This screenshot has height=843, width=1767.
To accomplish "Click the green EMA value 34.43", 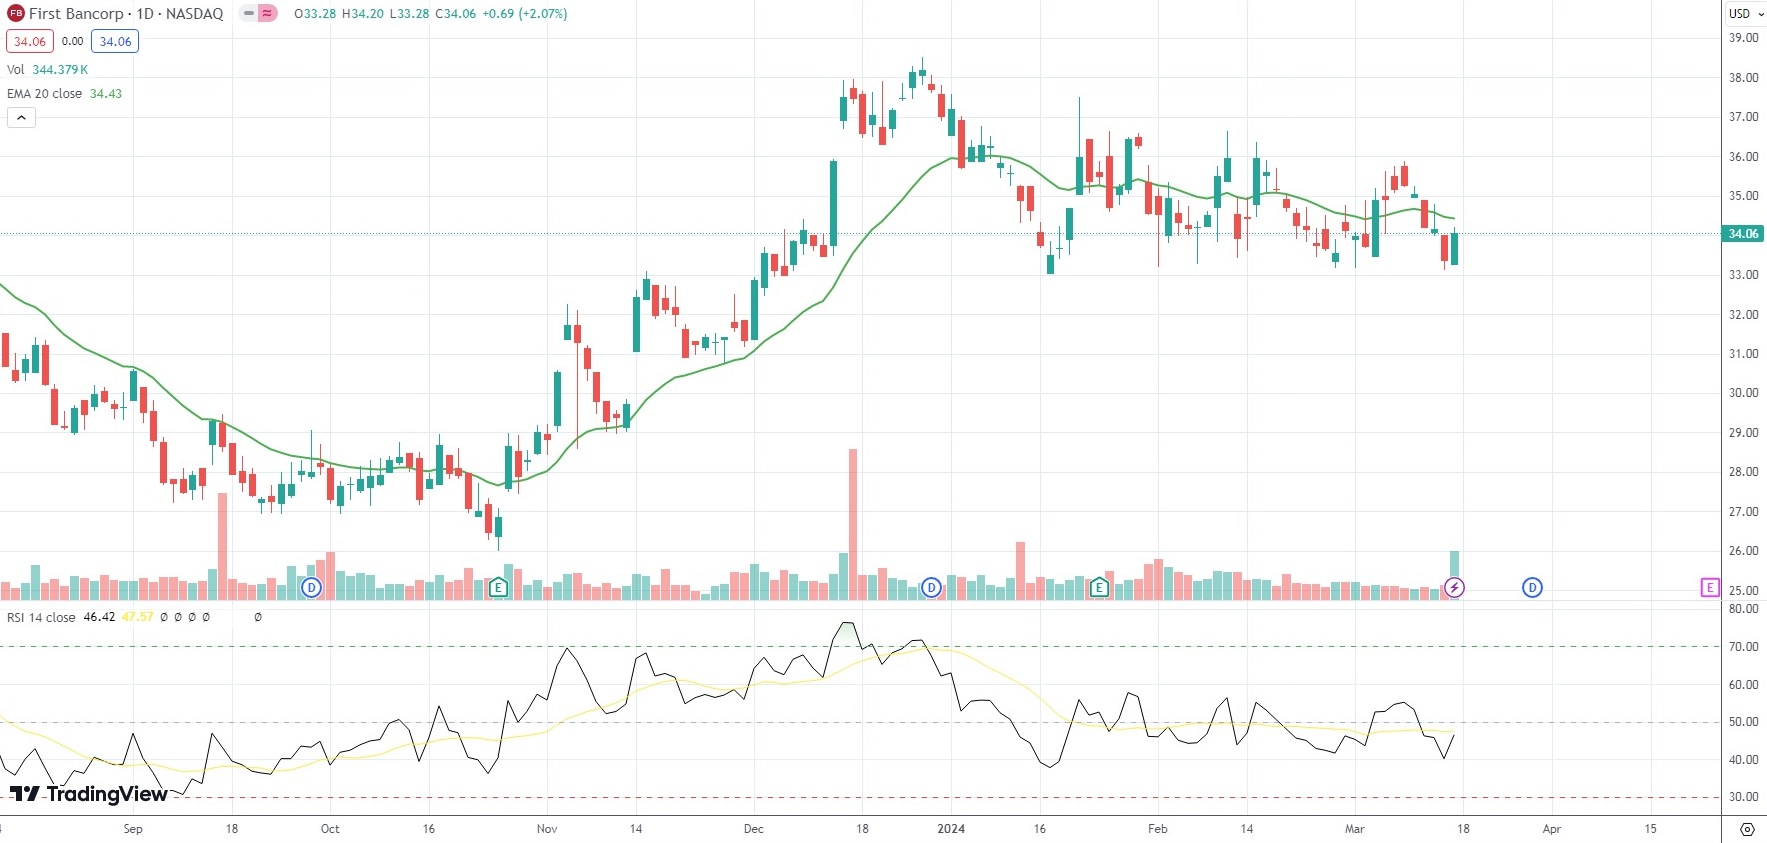I will pos(106,93).
